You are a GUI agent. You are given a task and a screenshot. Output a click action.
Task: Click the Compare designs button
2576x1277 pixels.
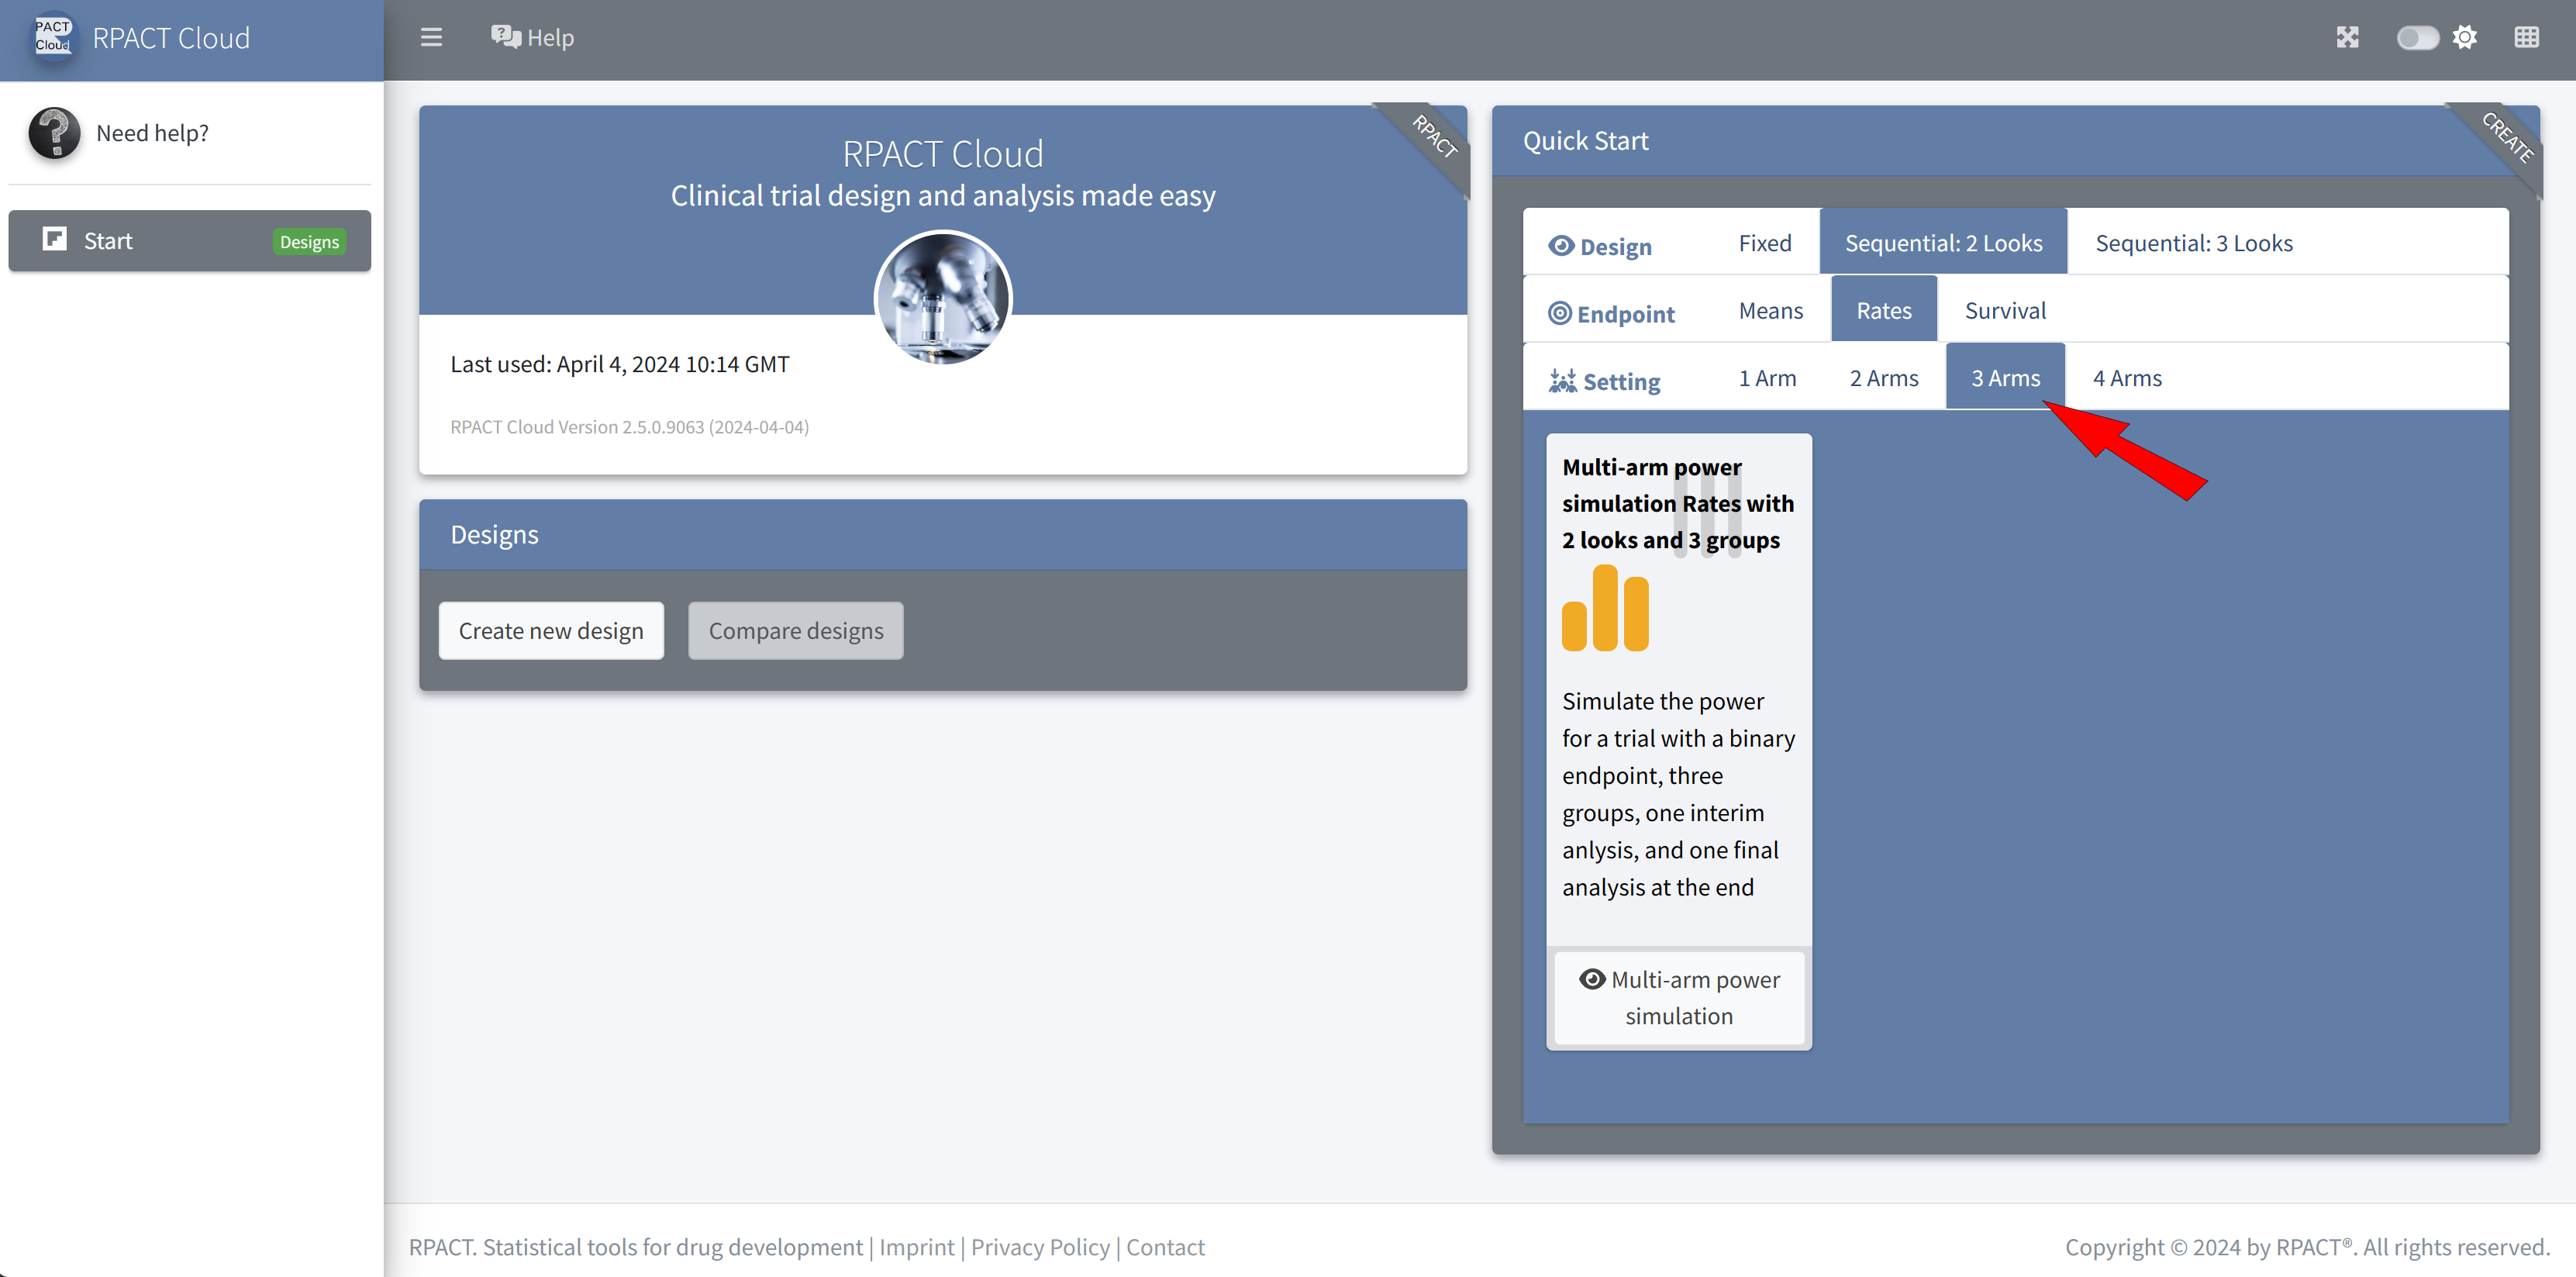(796, 631)
